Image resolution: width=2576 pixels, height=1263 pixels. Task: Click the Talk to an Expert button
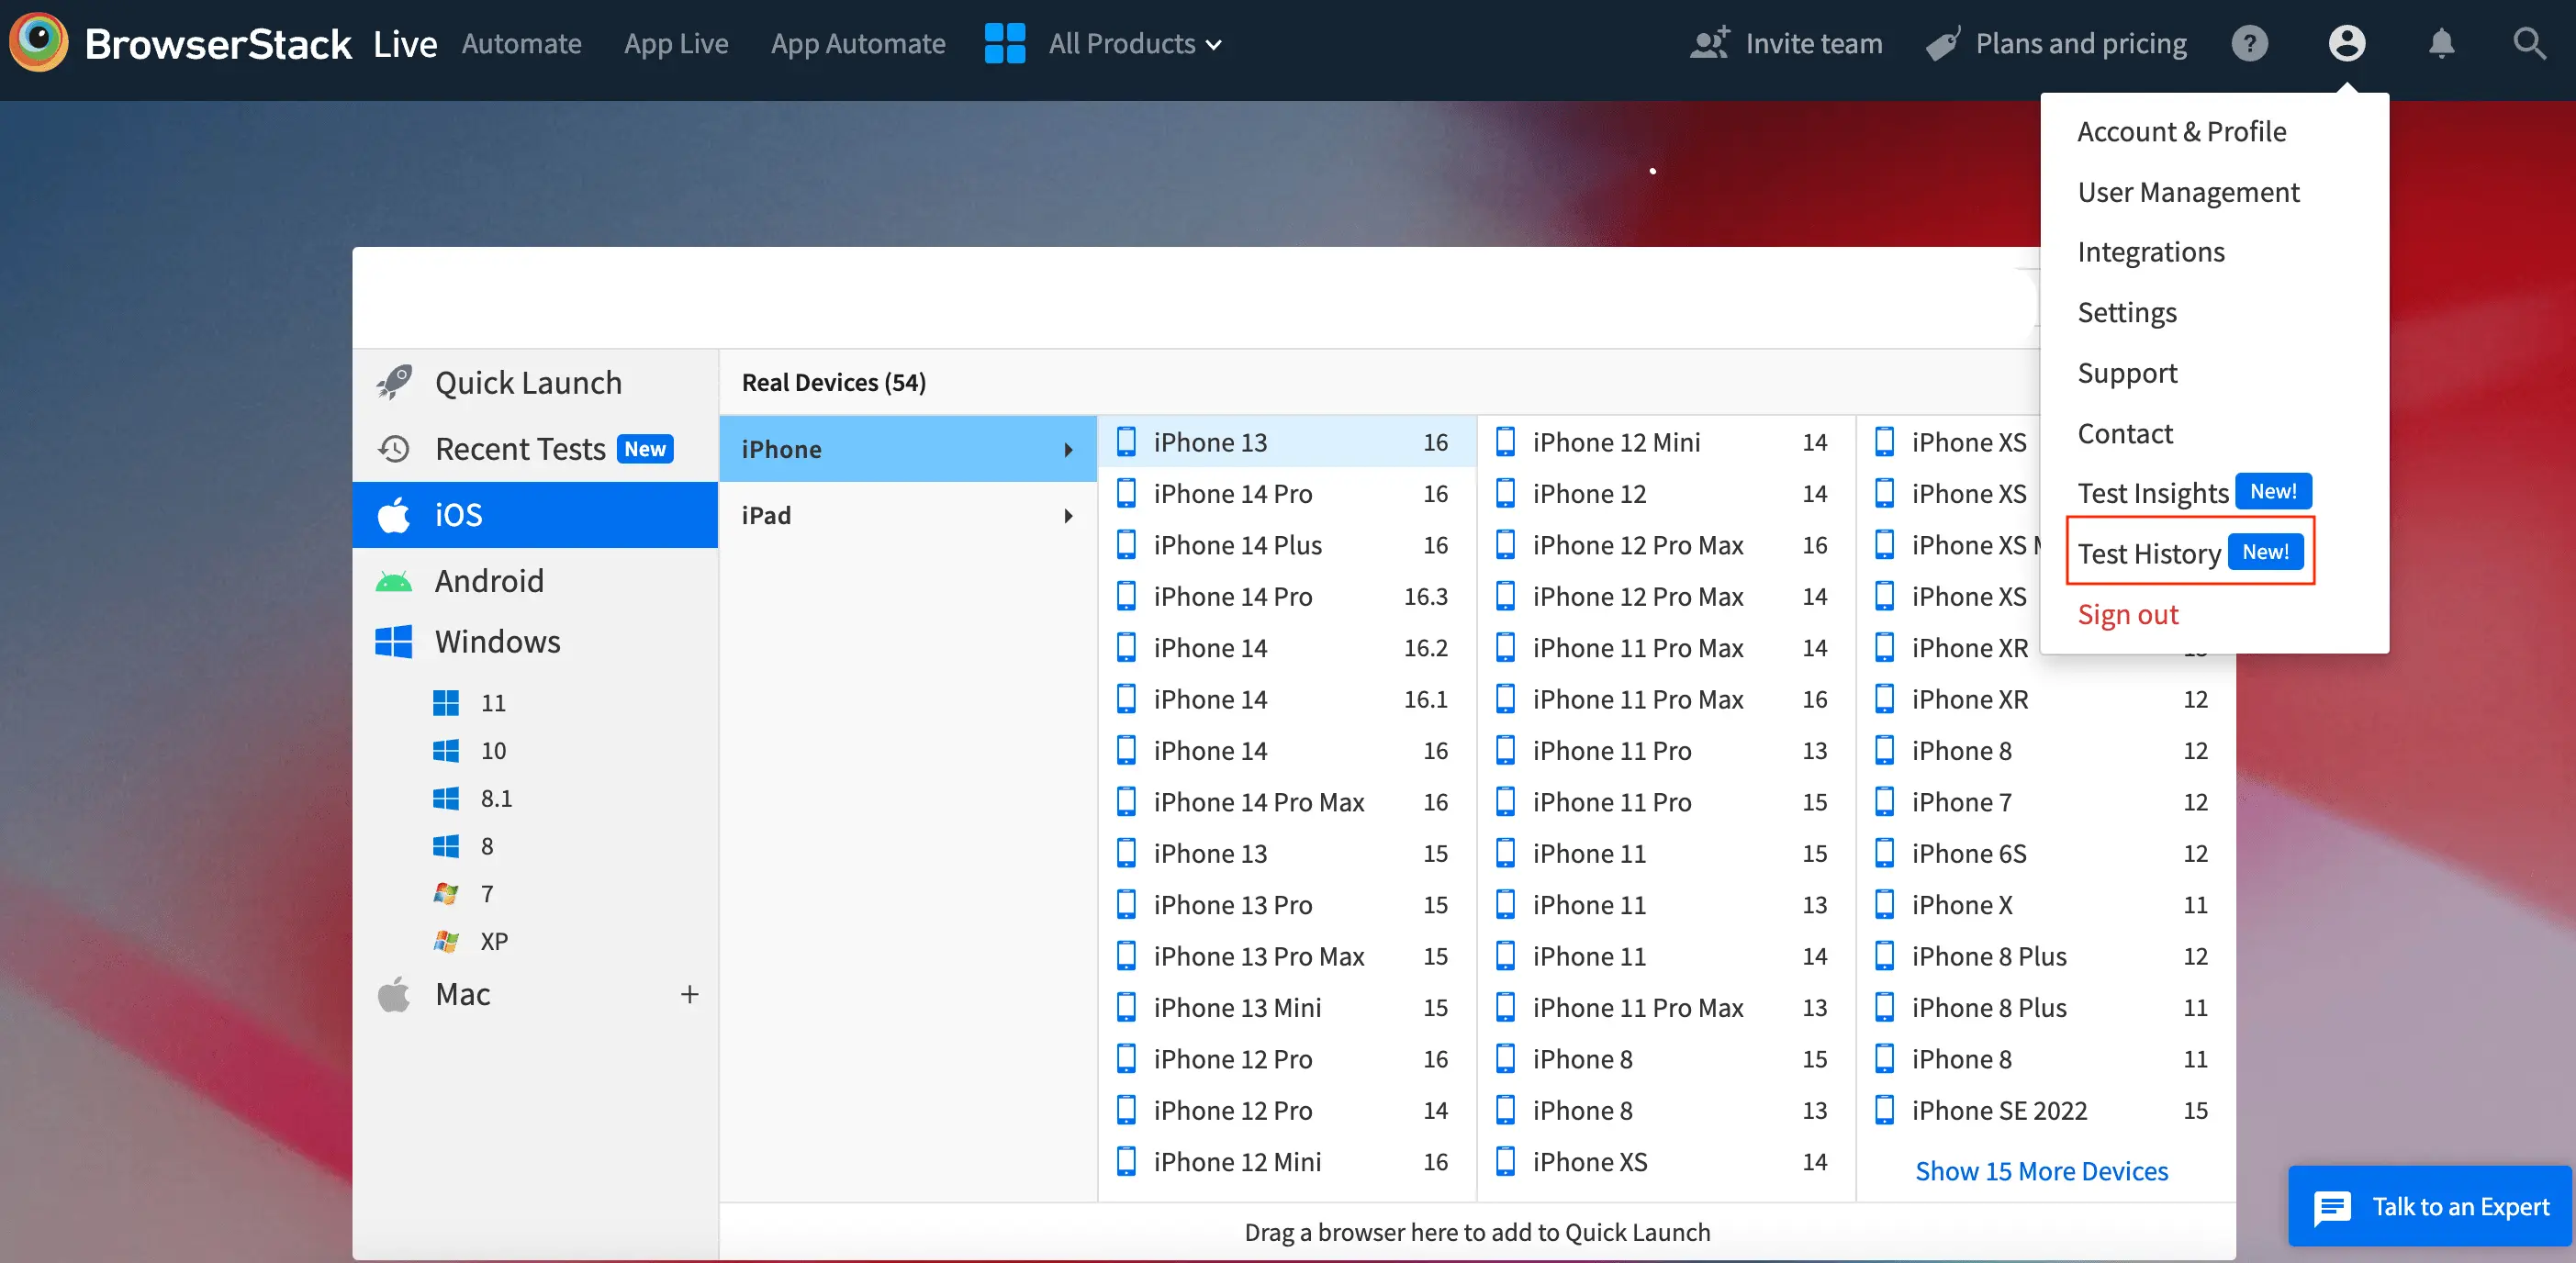[2430, 1207]
